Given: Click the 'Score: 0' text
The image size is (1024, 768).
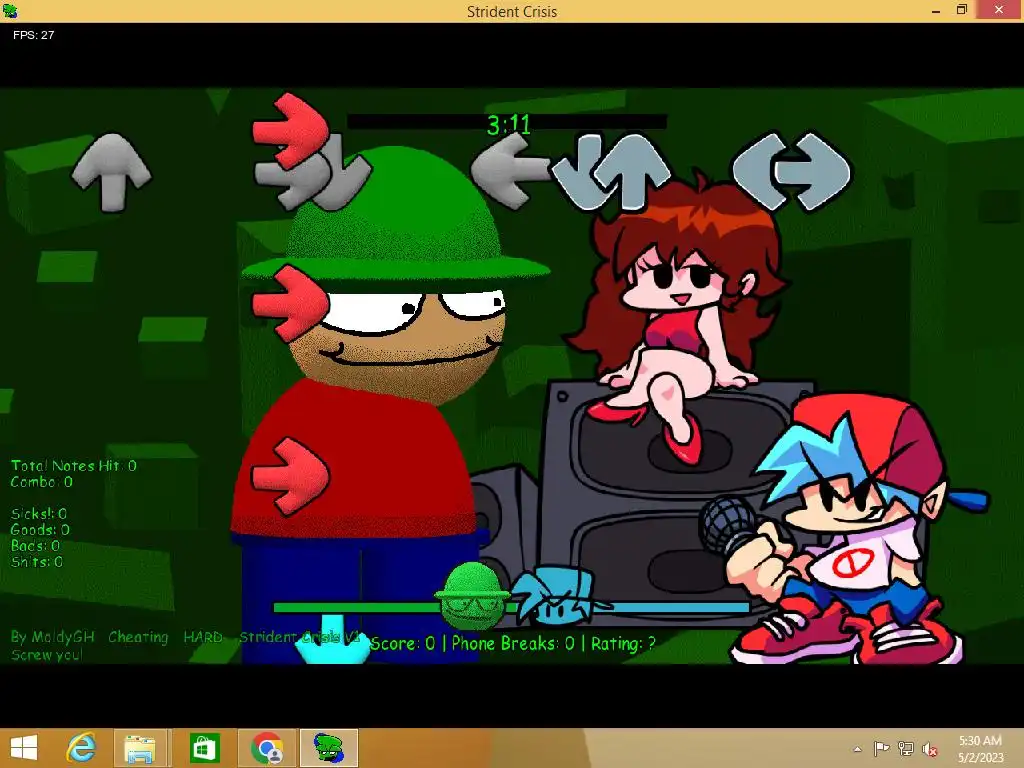Looking at the screenshot, I should pyautogui.click(x=402, y=644).
